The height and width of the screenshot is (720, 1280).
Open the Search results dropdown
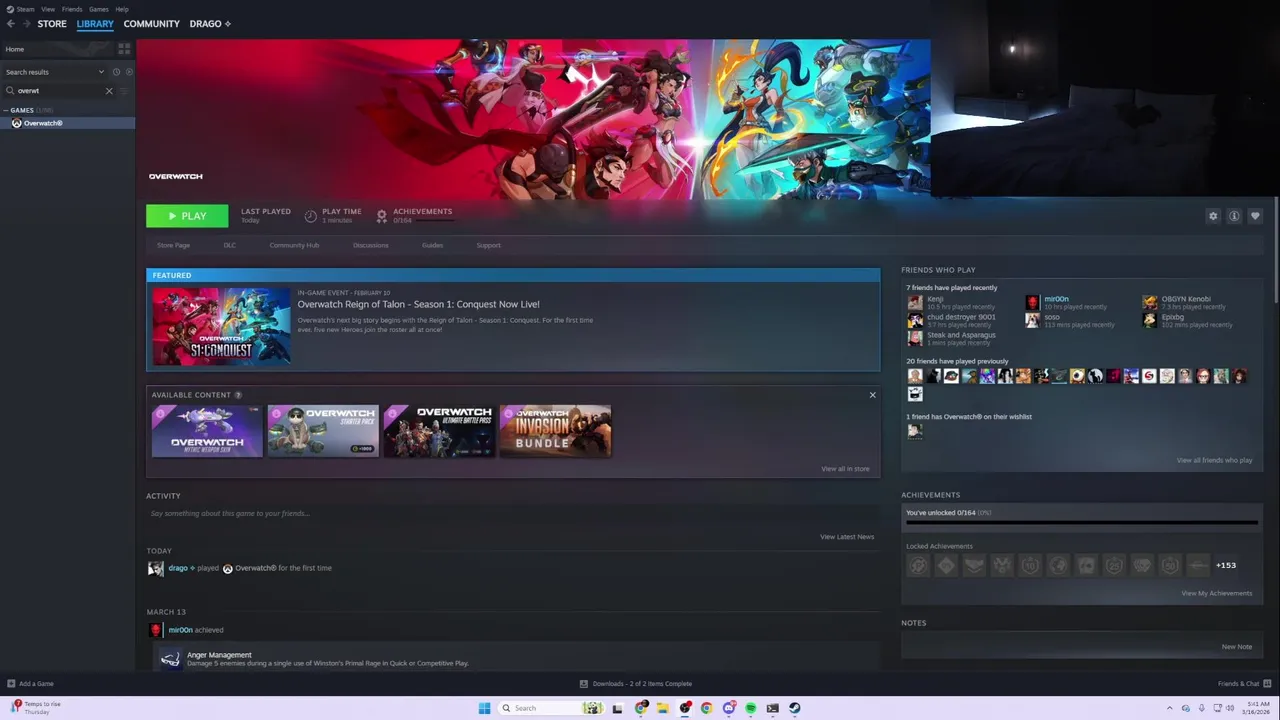click(54, 72)
